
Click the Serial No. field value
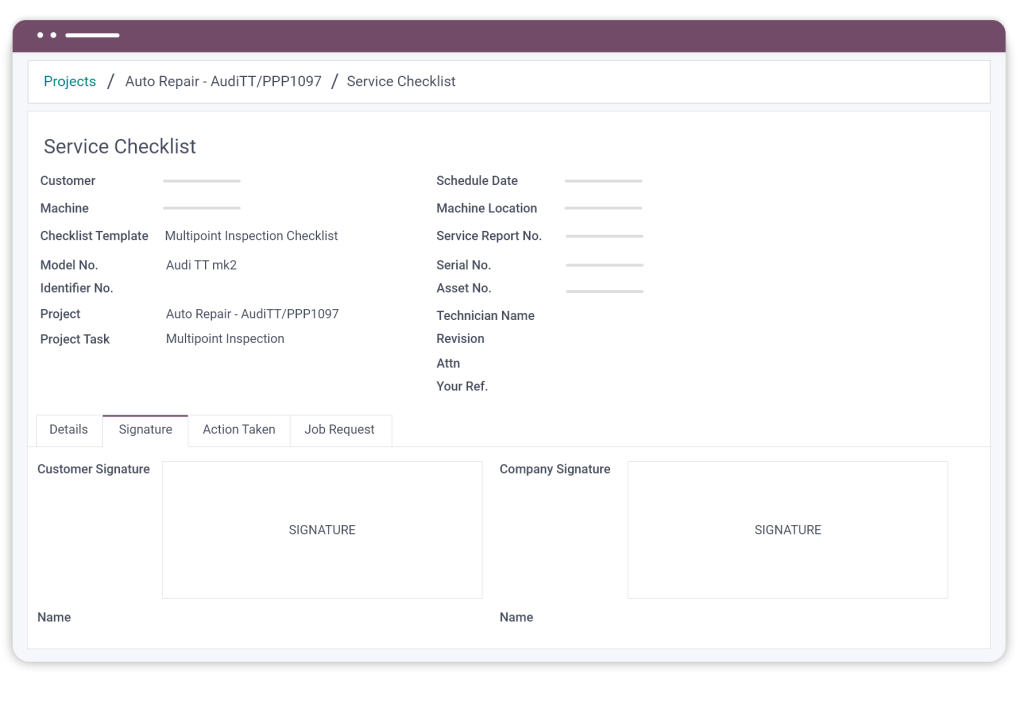[x=604, y=266]
